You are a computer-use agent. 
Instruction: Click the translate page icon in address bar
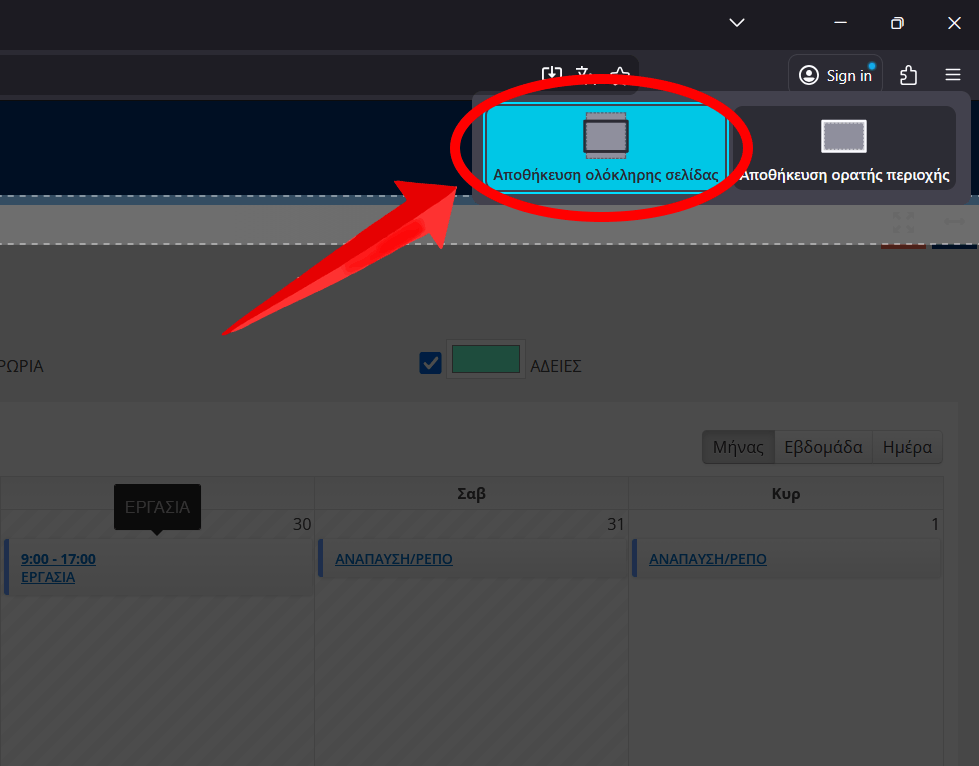point(585,75)
